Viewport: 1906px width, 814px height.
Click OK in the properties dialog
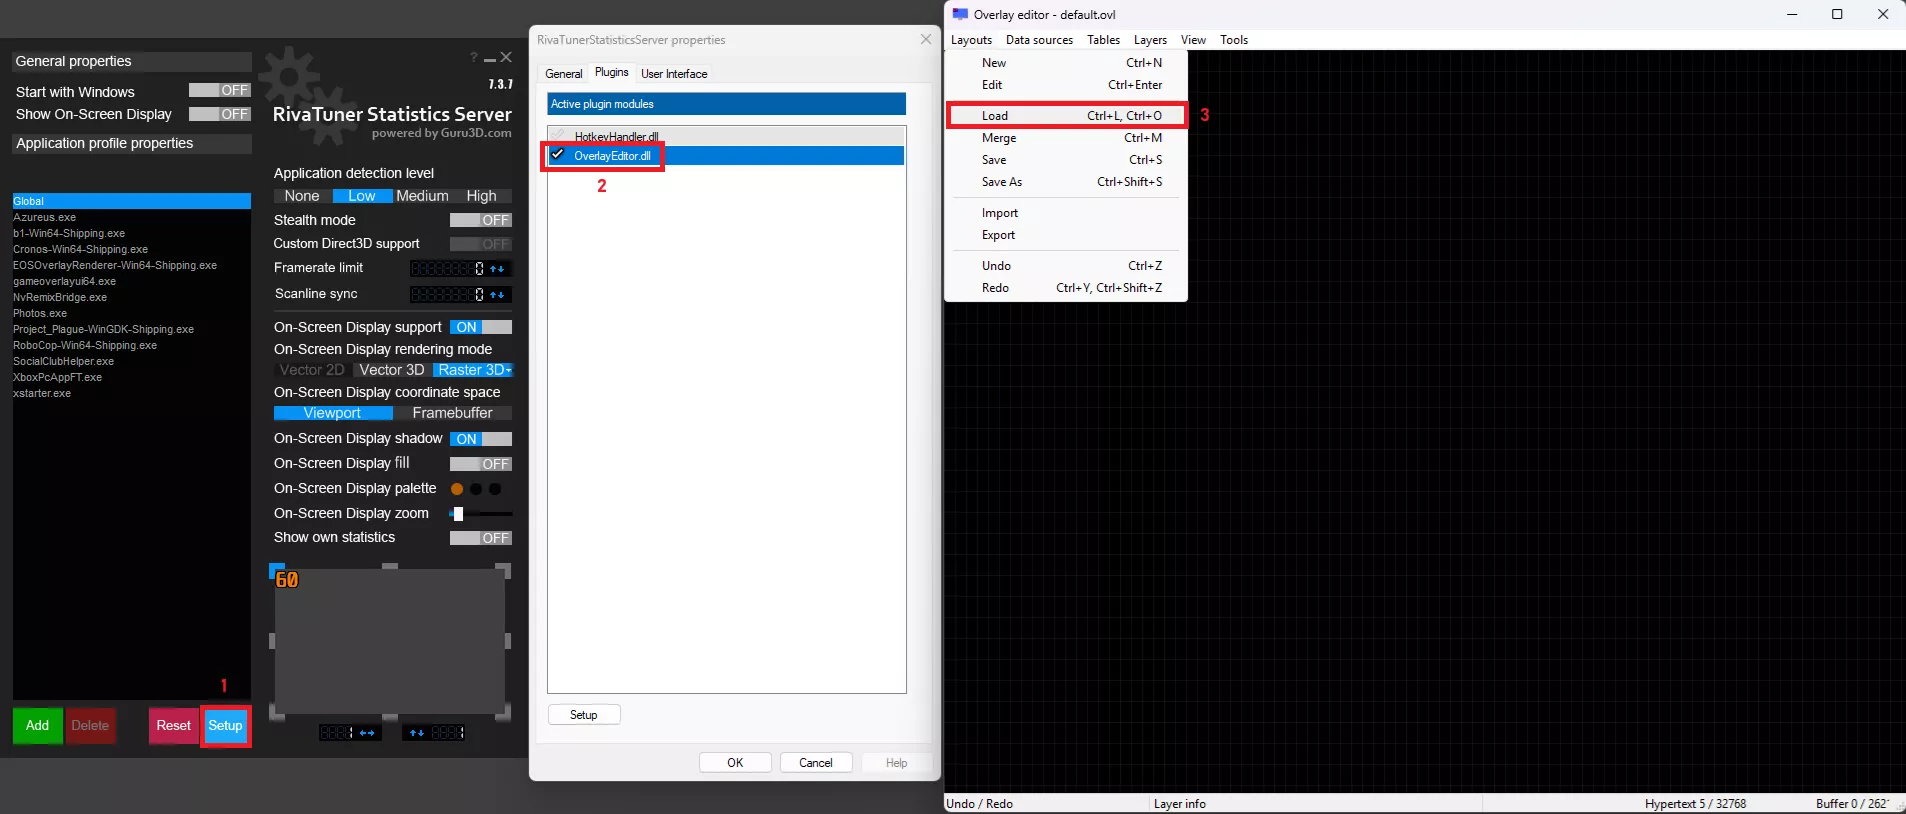(735, 763)
